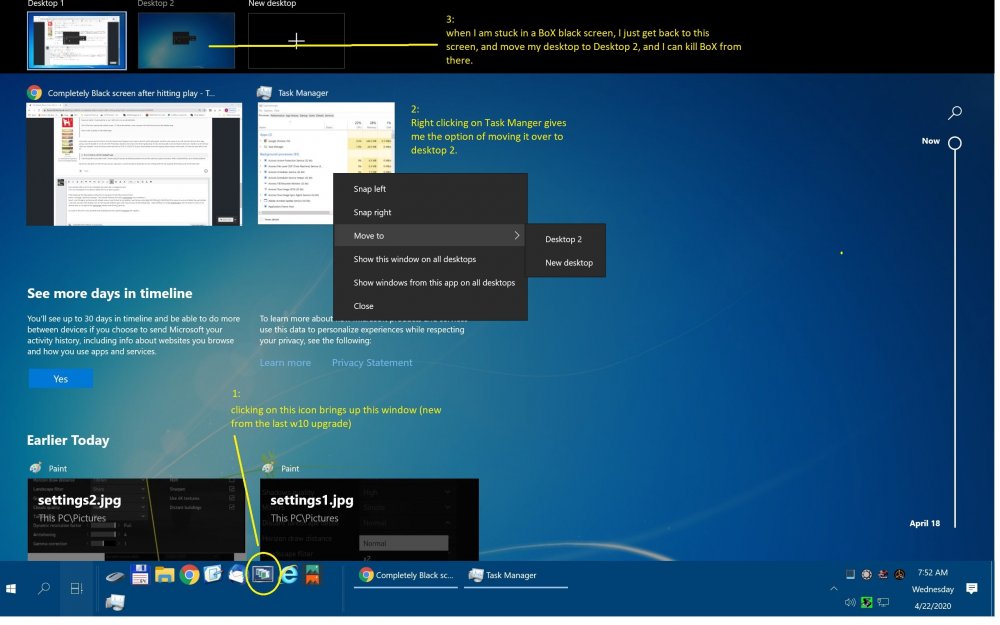Viewport: 1000px width, 625px height.
Task: Add a New desktop with plus tile
Action: 297,41
